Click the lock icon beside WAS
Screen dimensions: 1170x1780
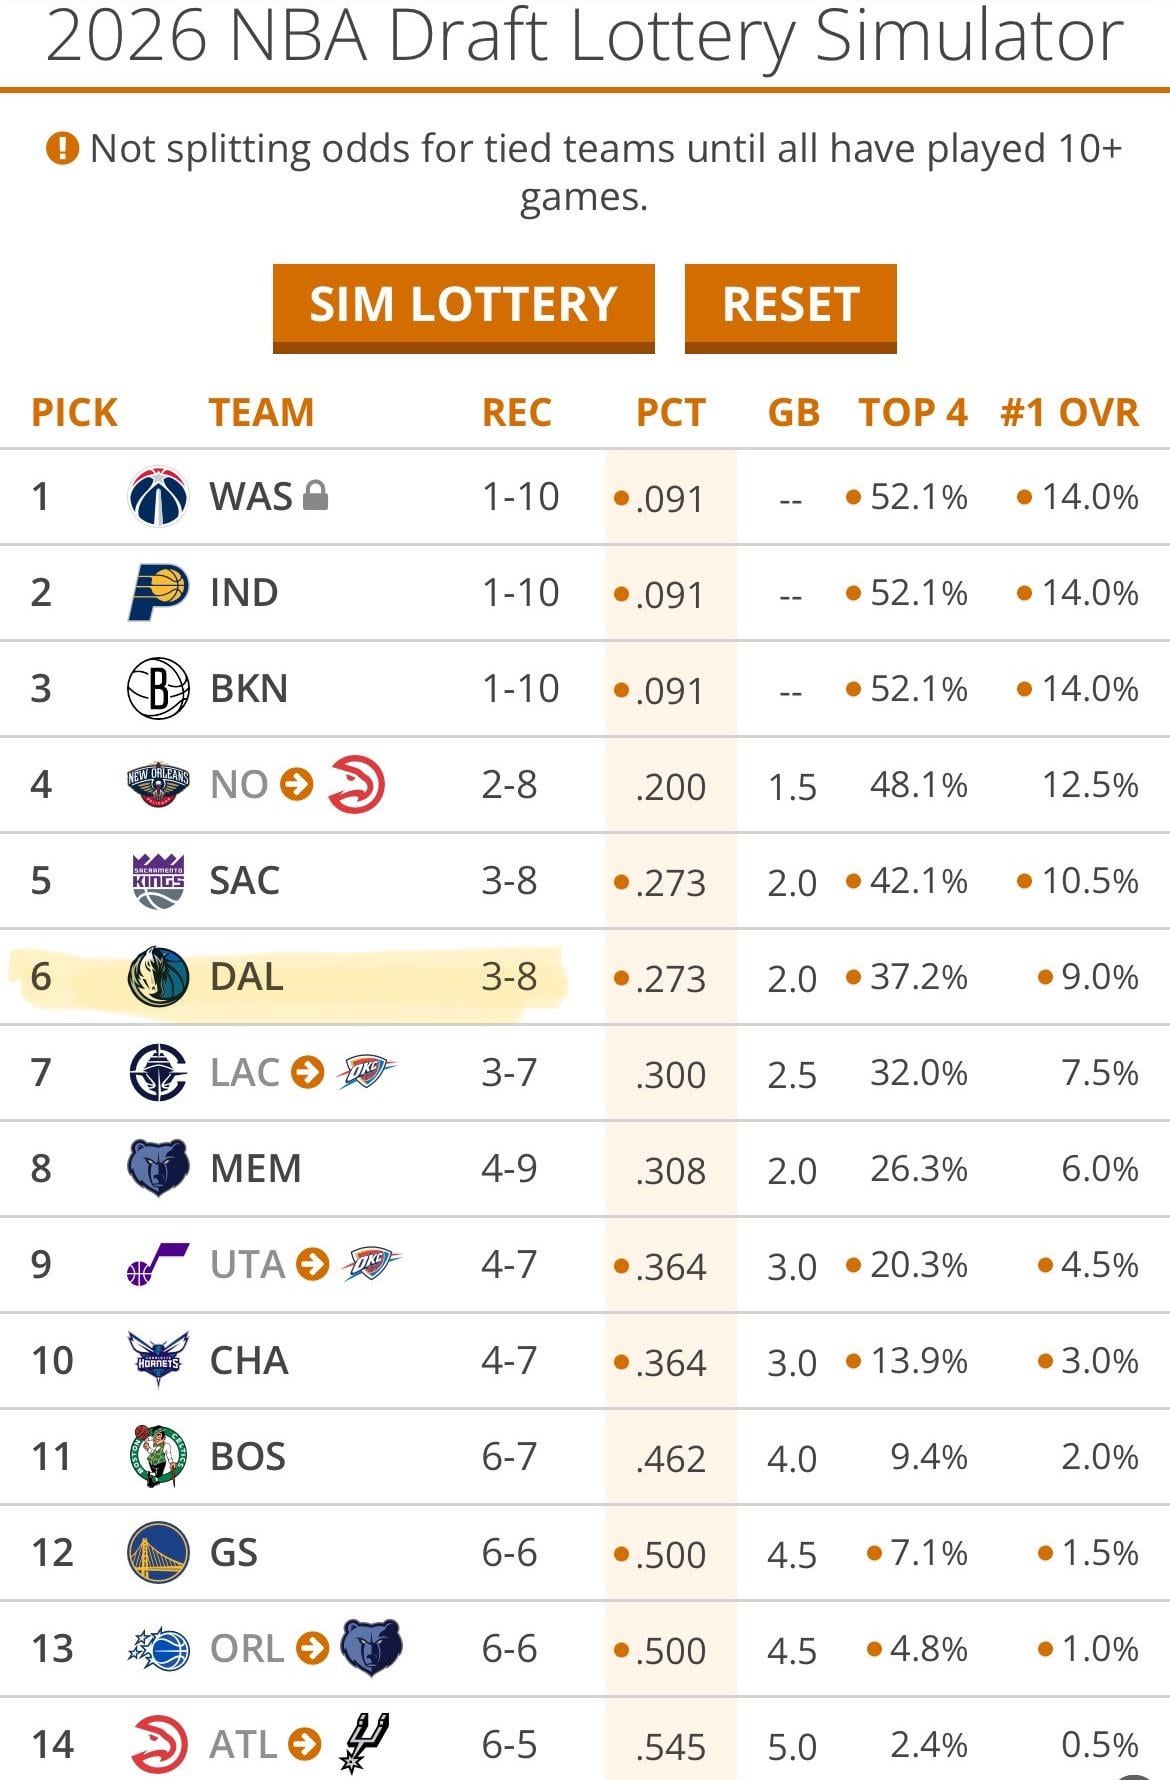315,495
